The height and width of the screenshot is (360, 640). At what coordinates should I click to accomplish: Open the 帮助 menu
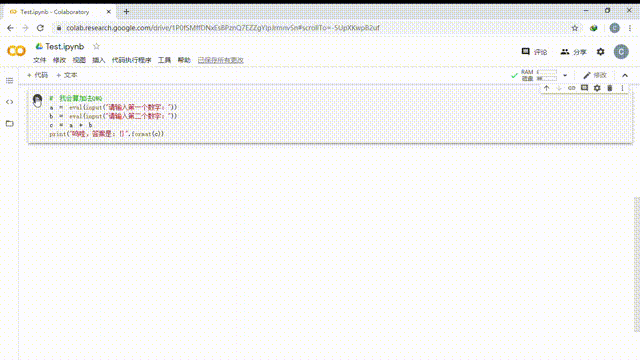coord(184,60)
